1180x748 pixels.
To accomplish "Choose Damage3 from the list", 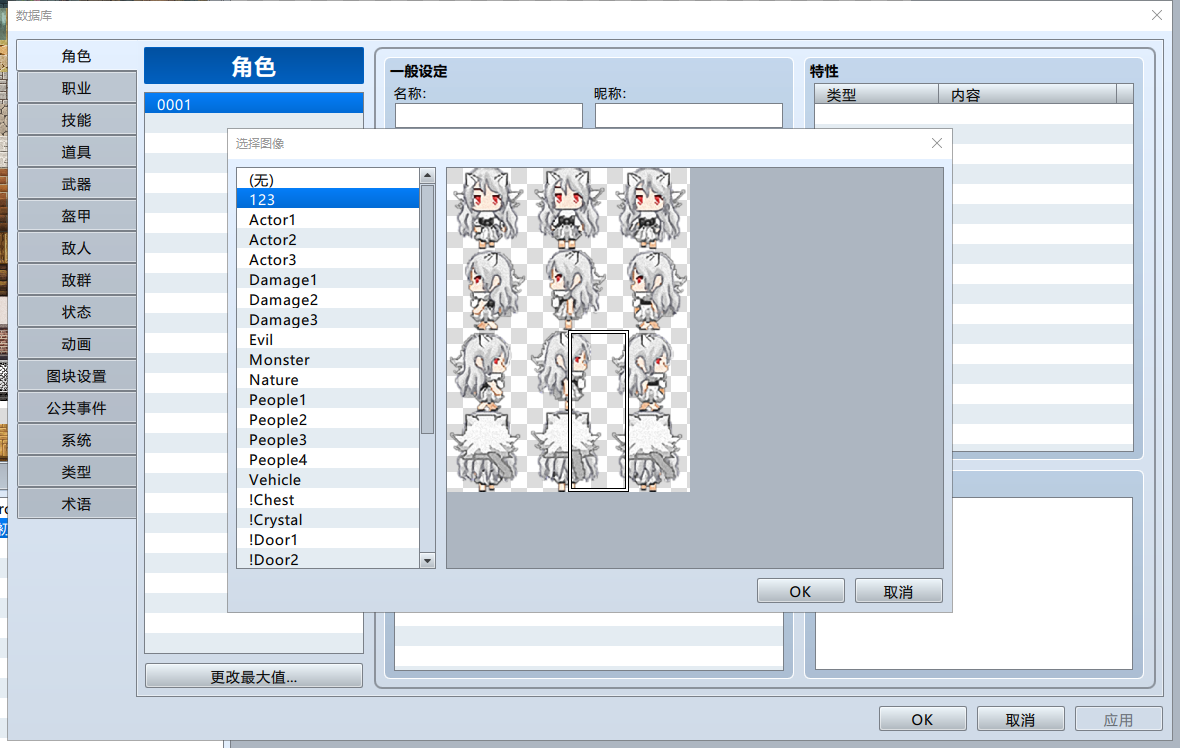I will pos(328,320).
